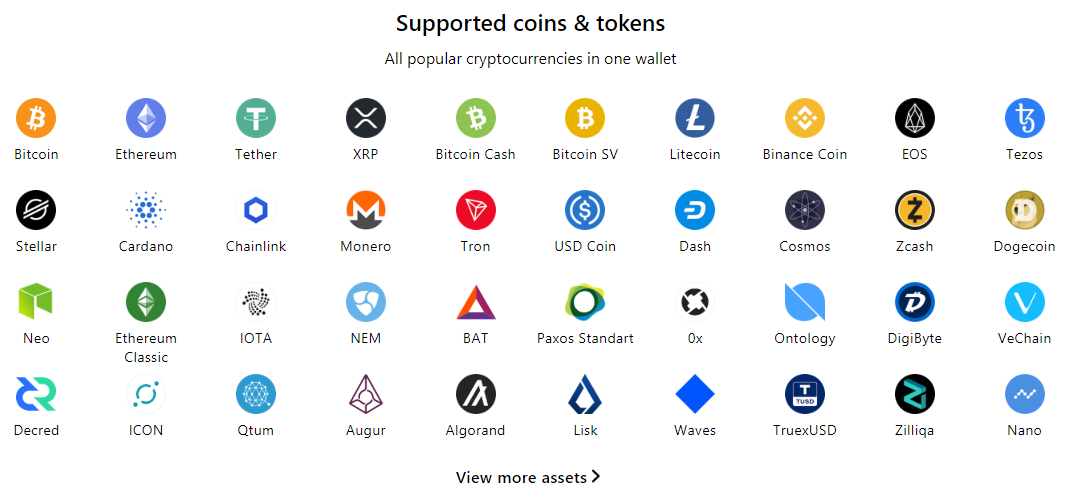Select the DigiByte icon
Viewport: 1069px width, 500px height.
click(915, 302)
